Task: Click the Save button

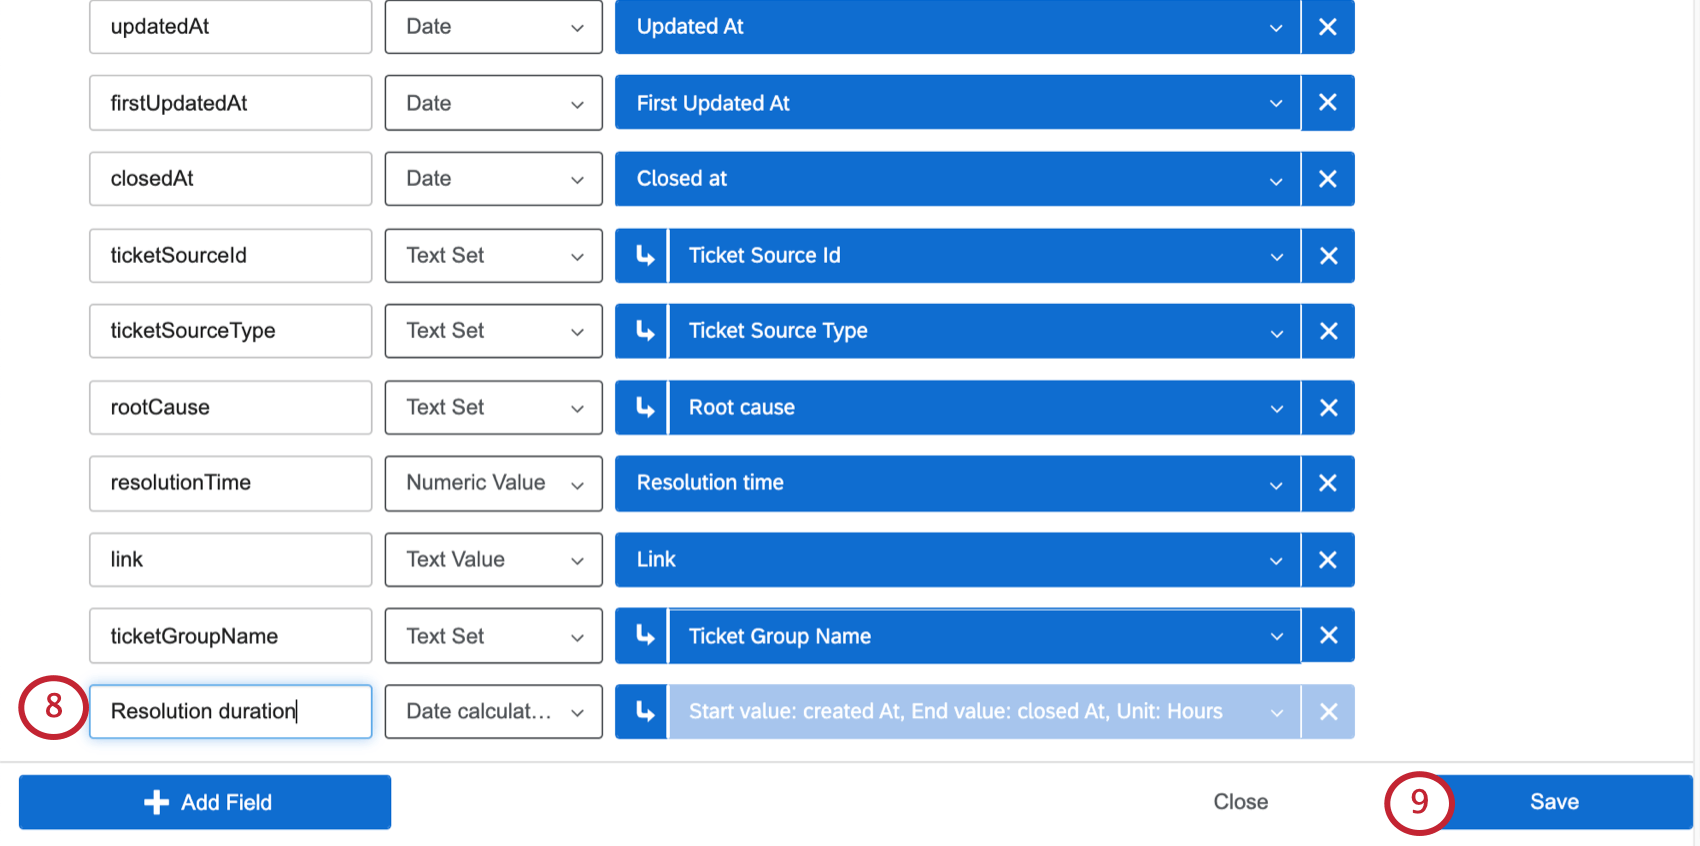Action: pos(1554,802)
